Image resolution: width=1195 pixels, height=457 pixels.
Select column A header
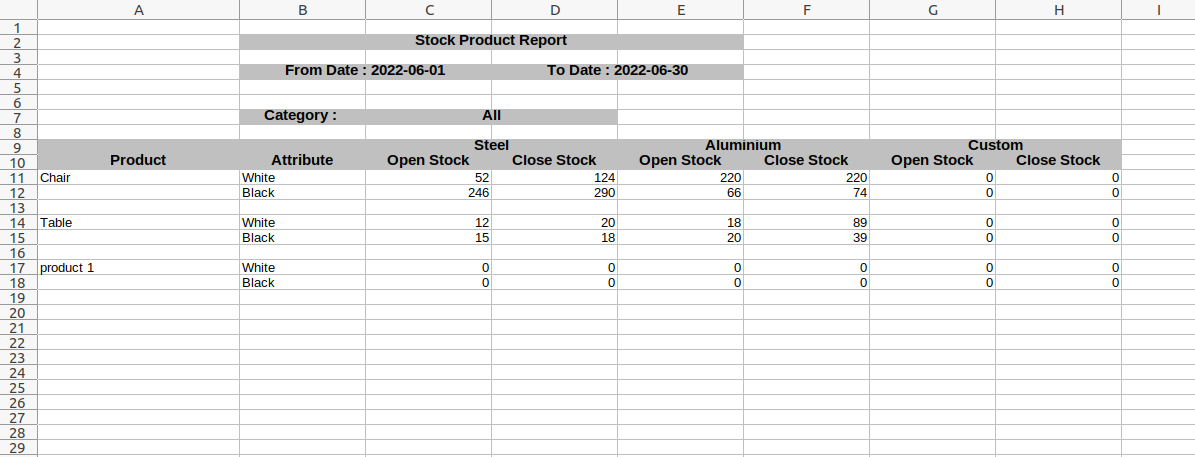click(x=138, y=10)
